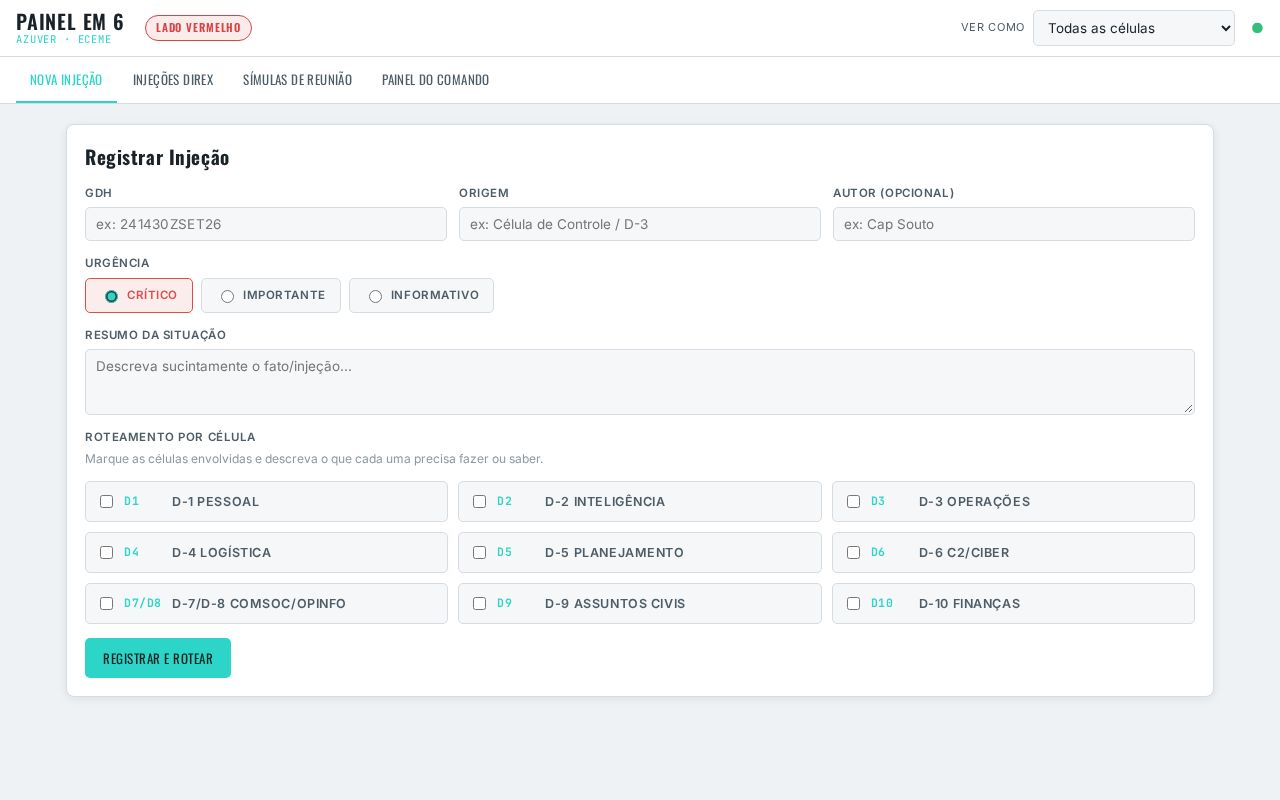This screenshot has width=1280, height=800.
Task: Mark the D-6 C2/Ciber checkbox
Action: (x=853, y=553)
